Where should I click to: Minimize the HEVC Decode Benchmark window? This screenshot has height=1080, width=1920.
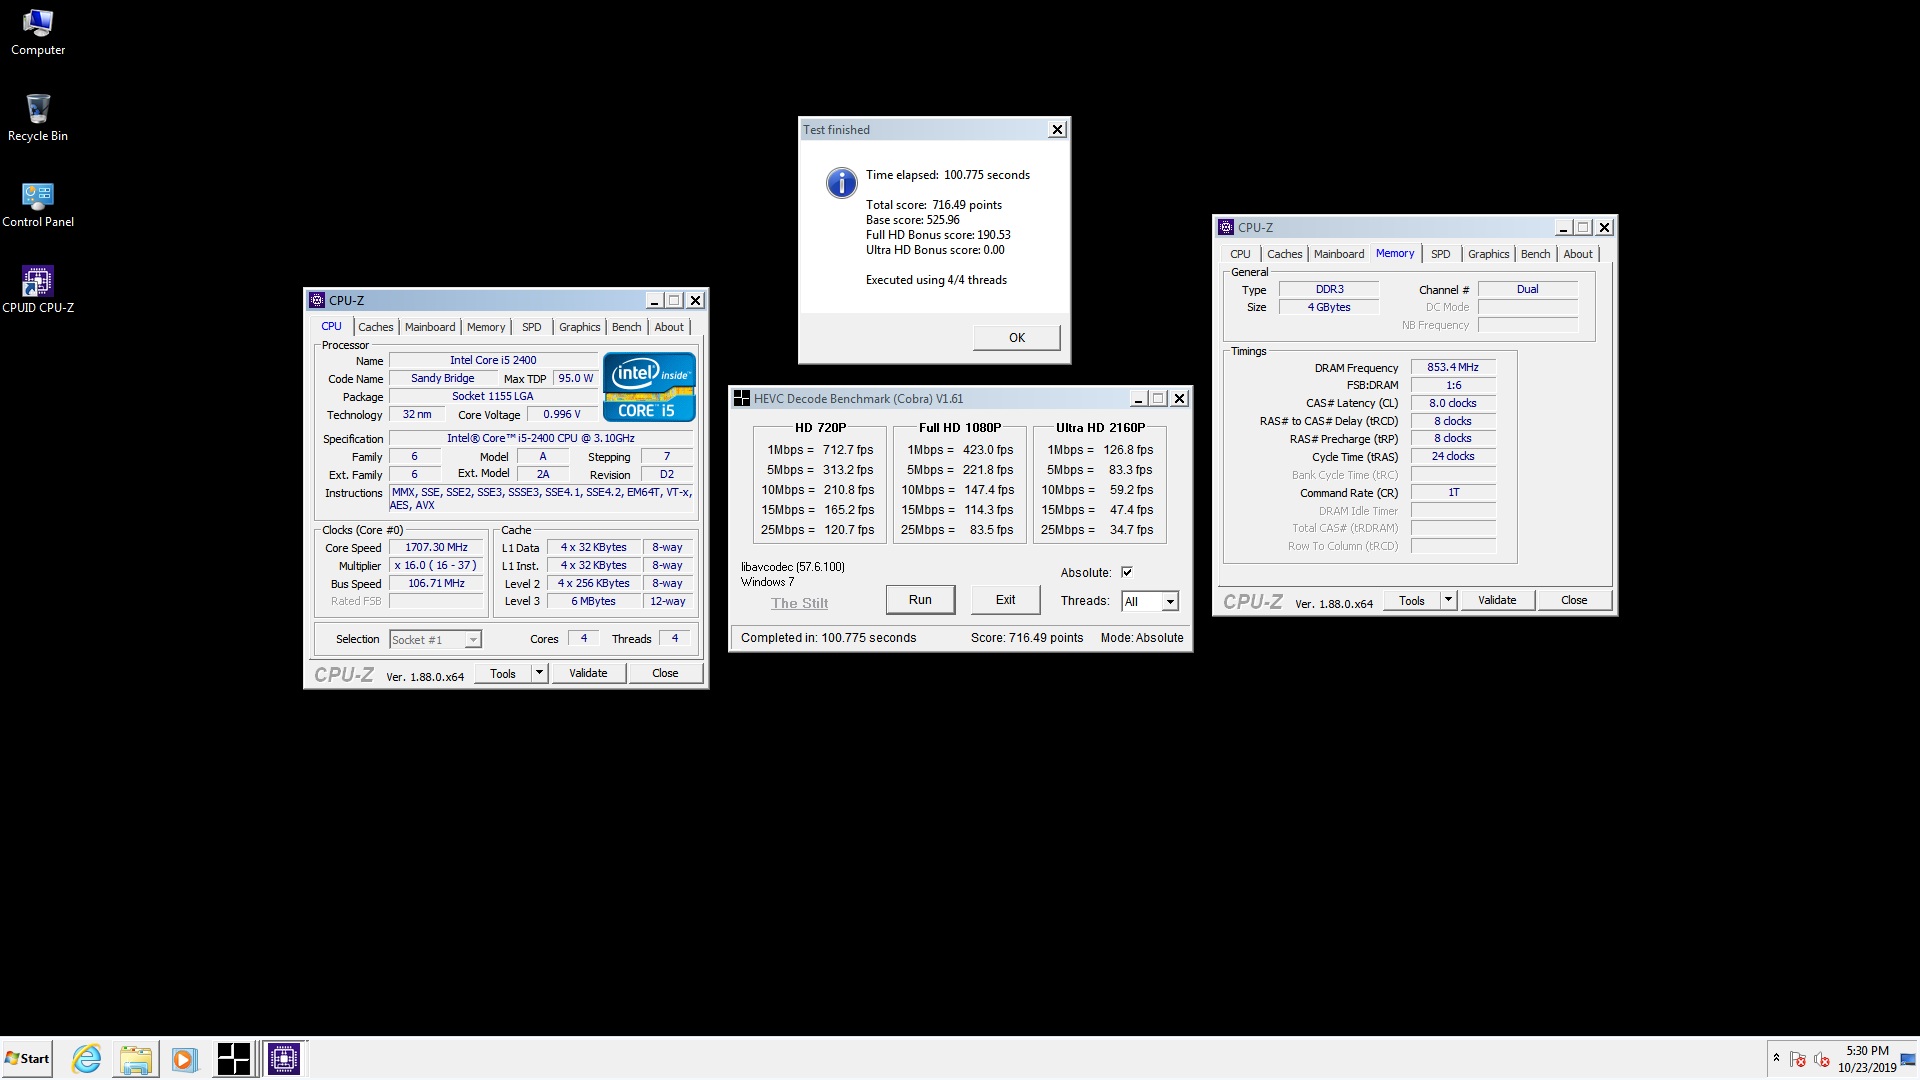point(1137,398)
